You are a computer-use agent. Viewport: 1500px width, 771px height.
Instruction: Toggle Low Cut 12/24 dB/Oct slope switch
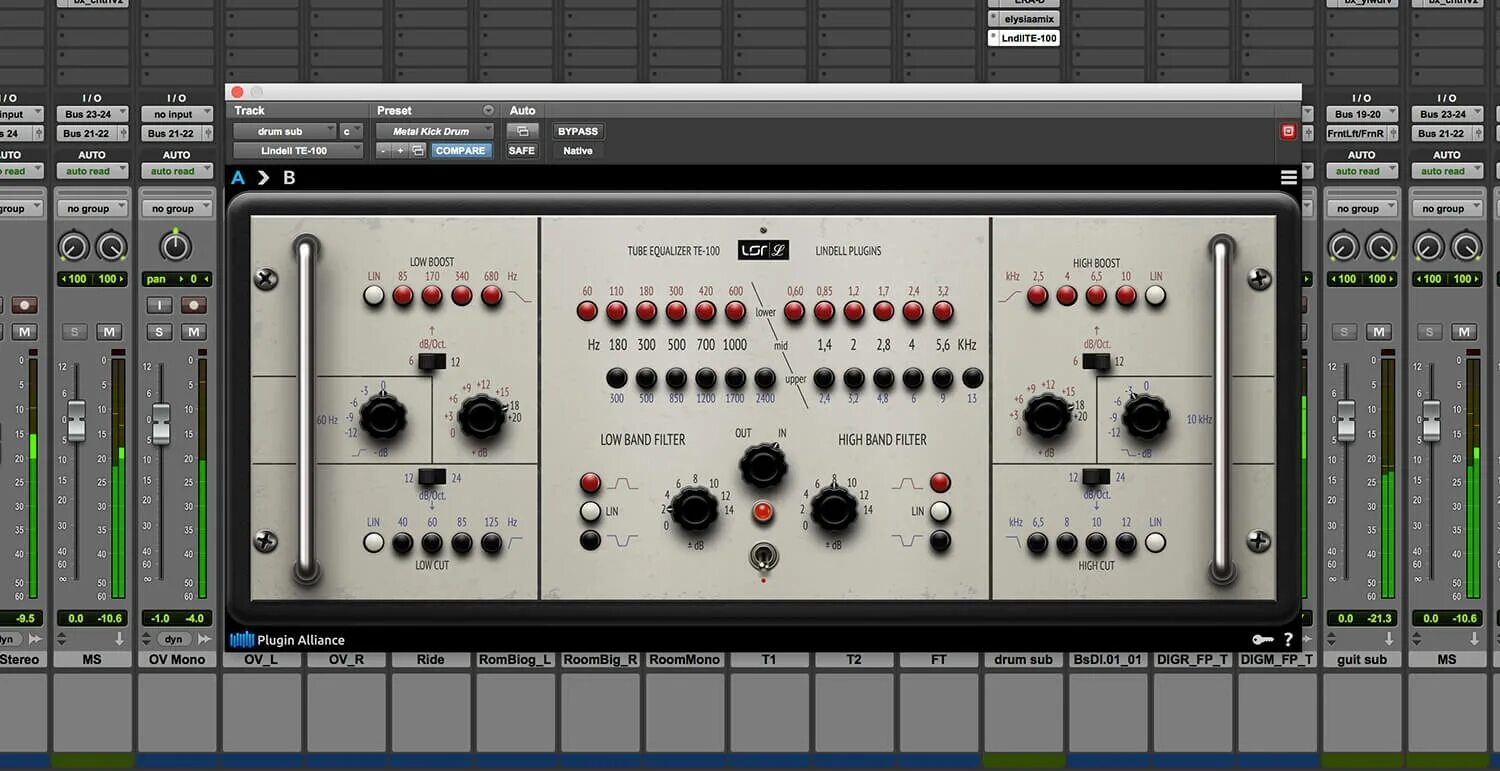(432, 477)
